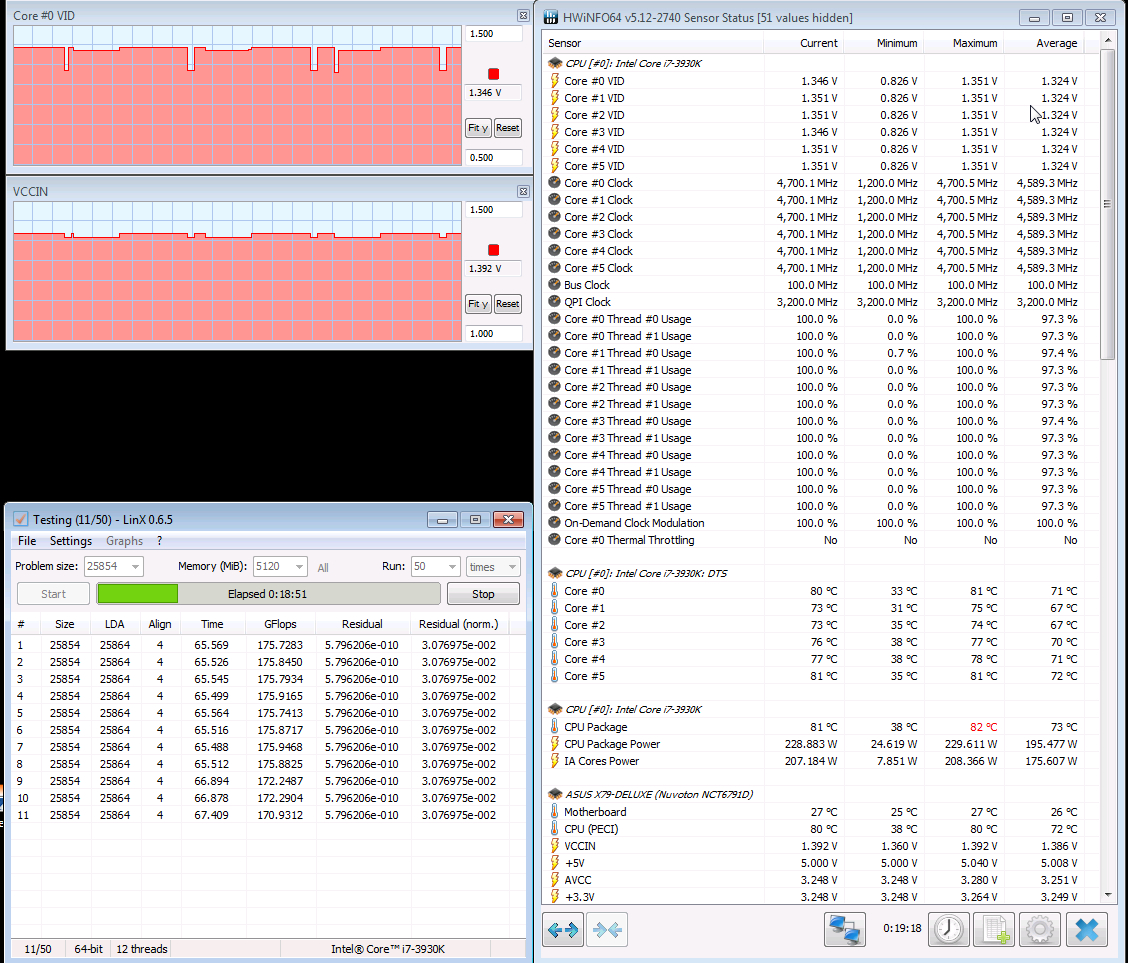The width and height of the screenshot is (1128, 963).
Task: Click the Maximum column header in HWiNFO
Action: (x=963, y=43)
